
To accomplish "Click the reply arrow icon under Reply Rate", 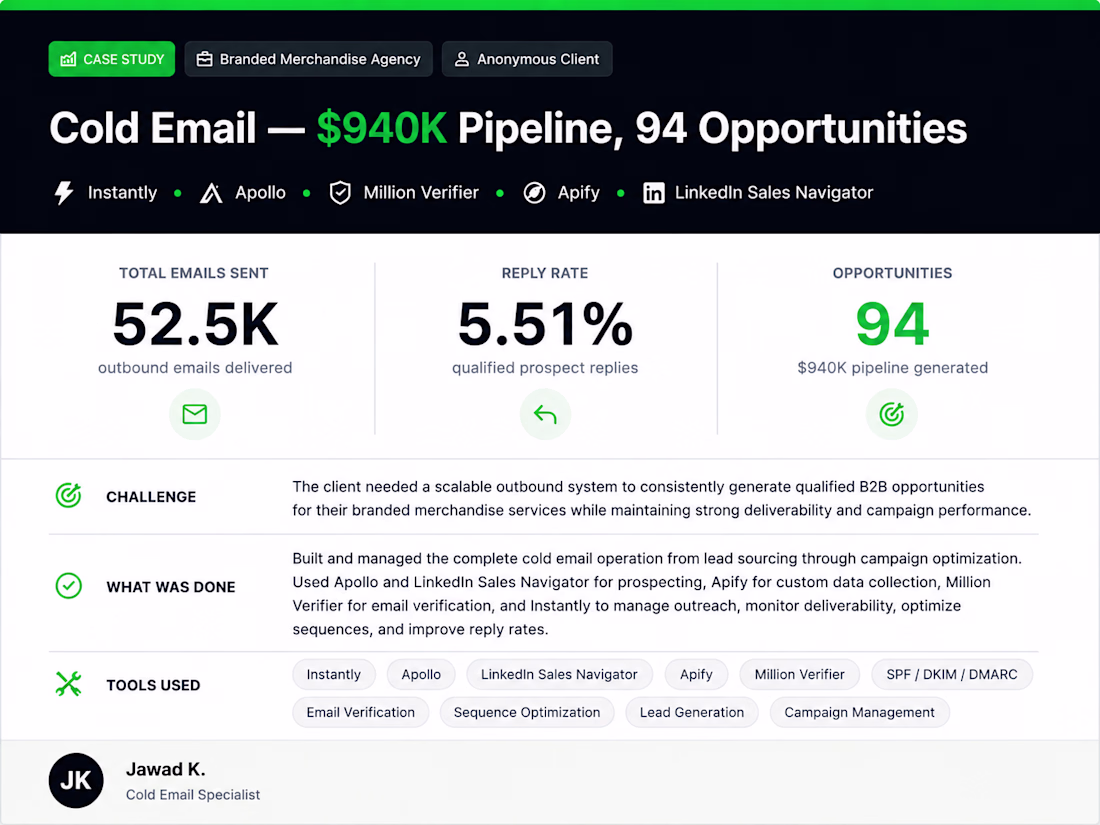I will [x=545, y=414].
